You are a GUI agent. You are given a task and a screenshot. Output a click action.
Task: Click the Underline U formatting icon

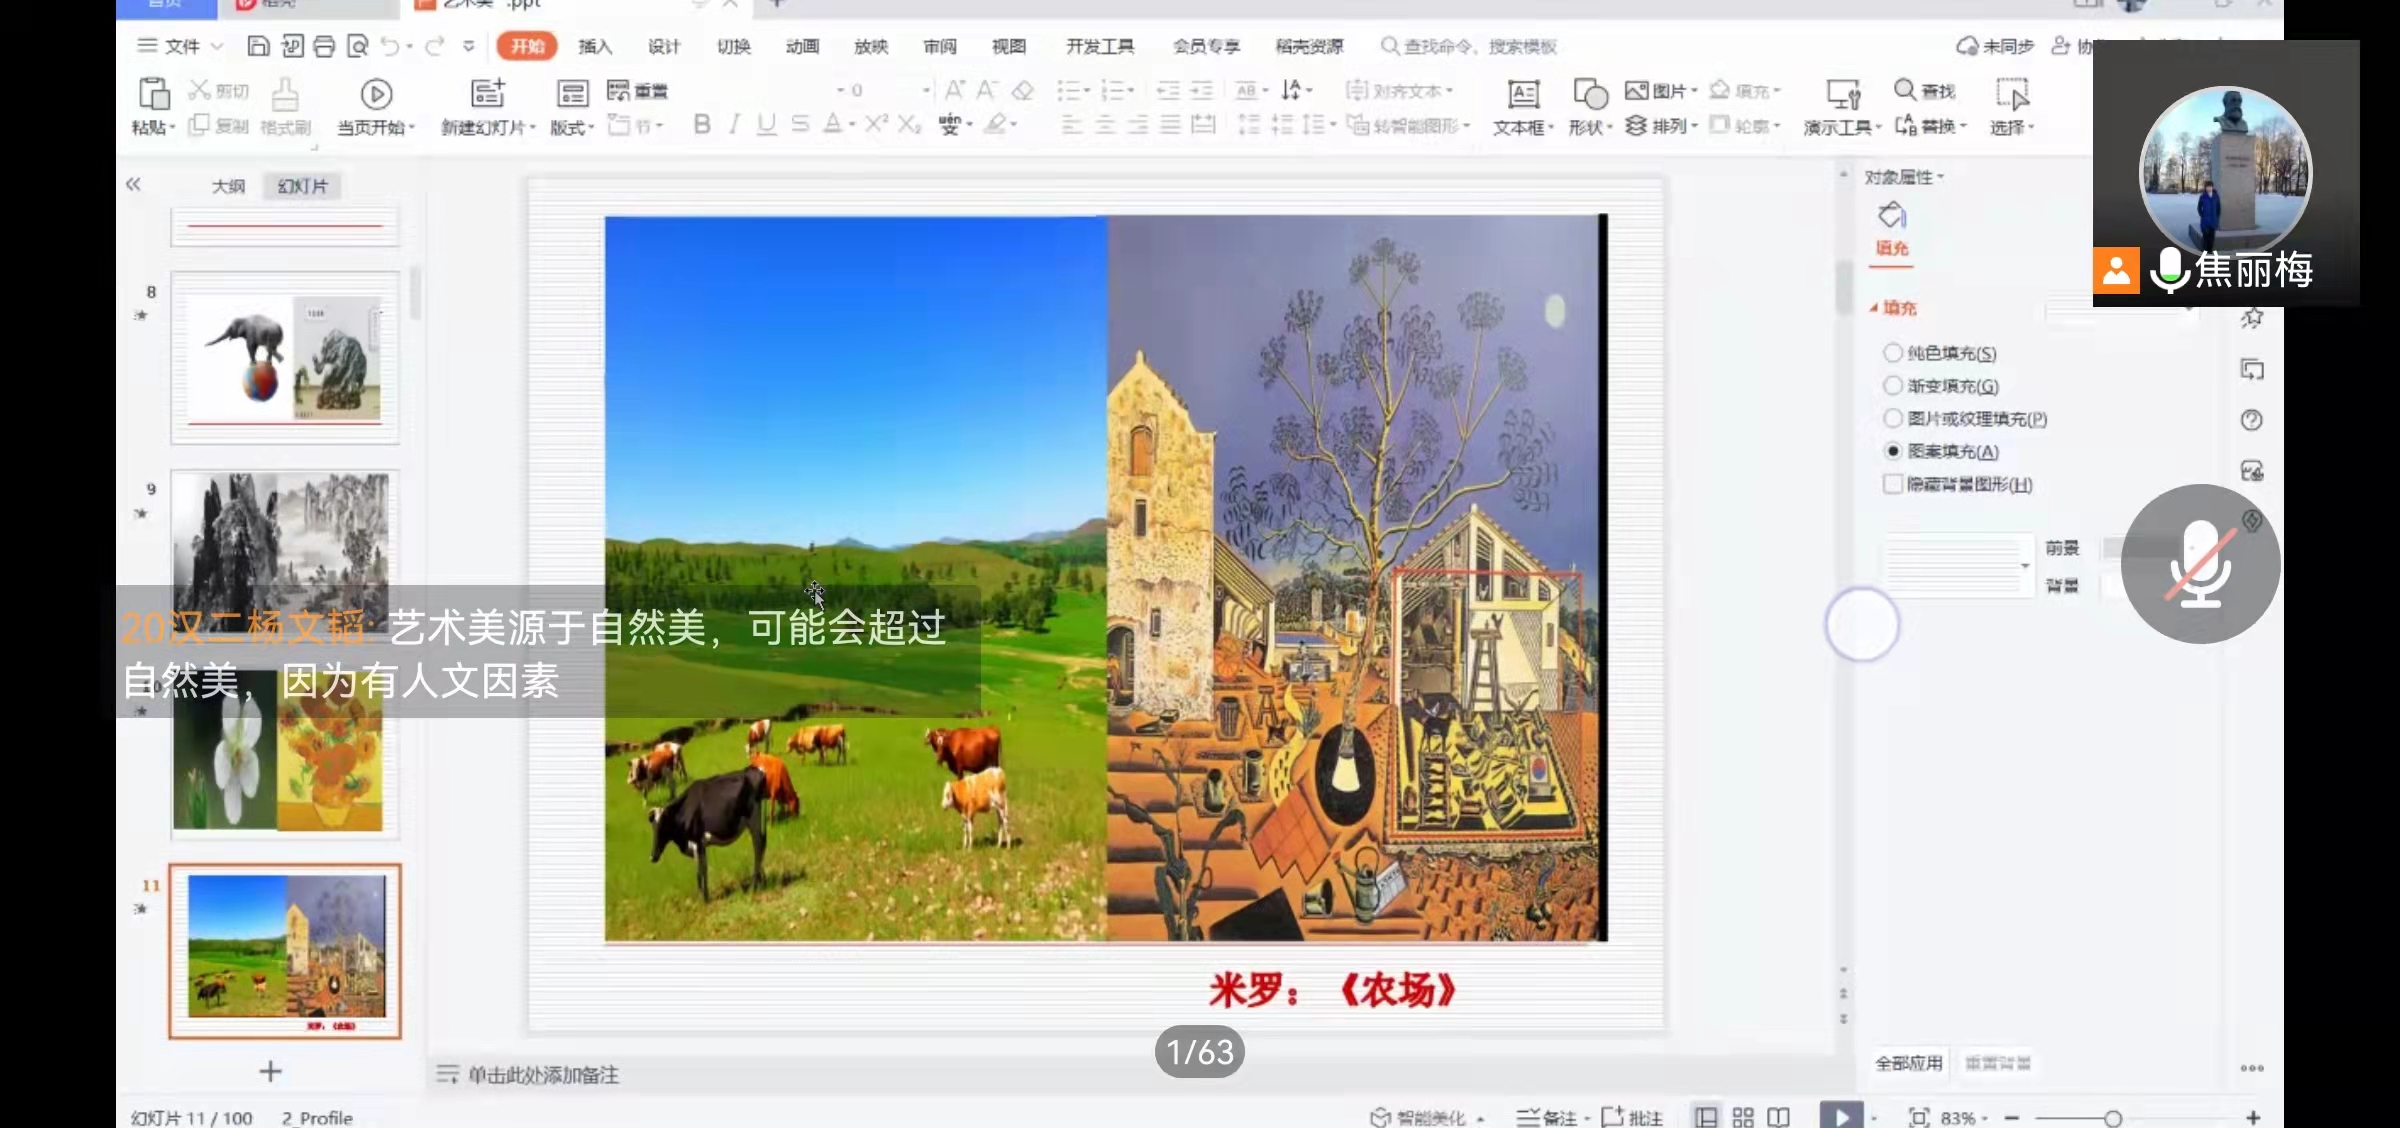coord(766,124)
